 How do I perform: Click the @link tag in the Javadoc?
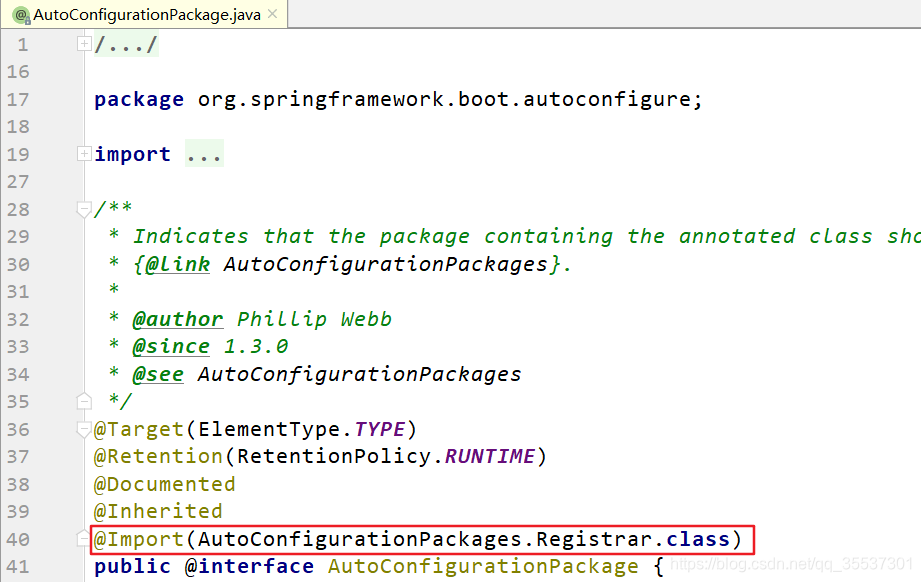pyautogui.click(x=177, y=264)
